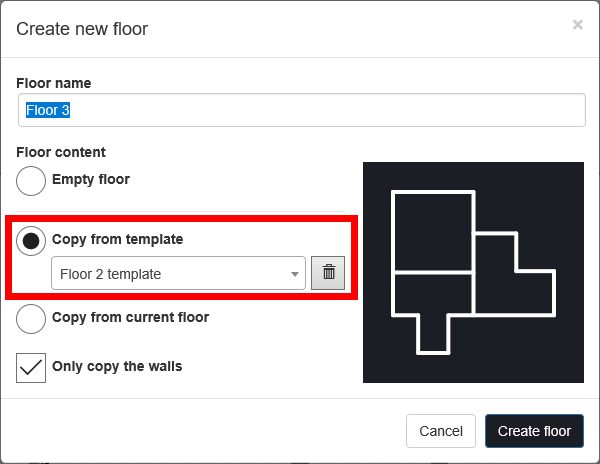Click the Floor content section heading

point(61,152)
